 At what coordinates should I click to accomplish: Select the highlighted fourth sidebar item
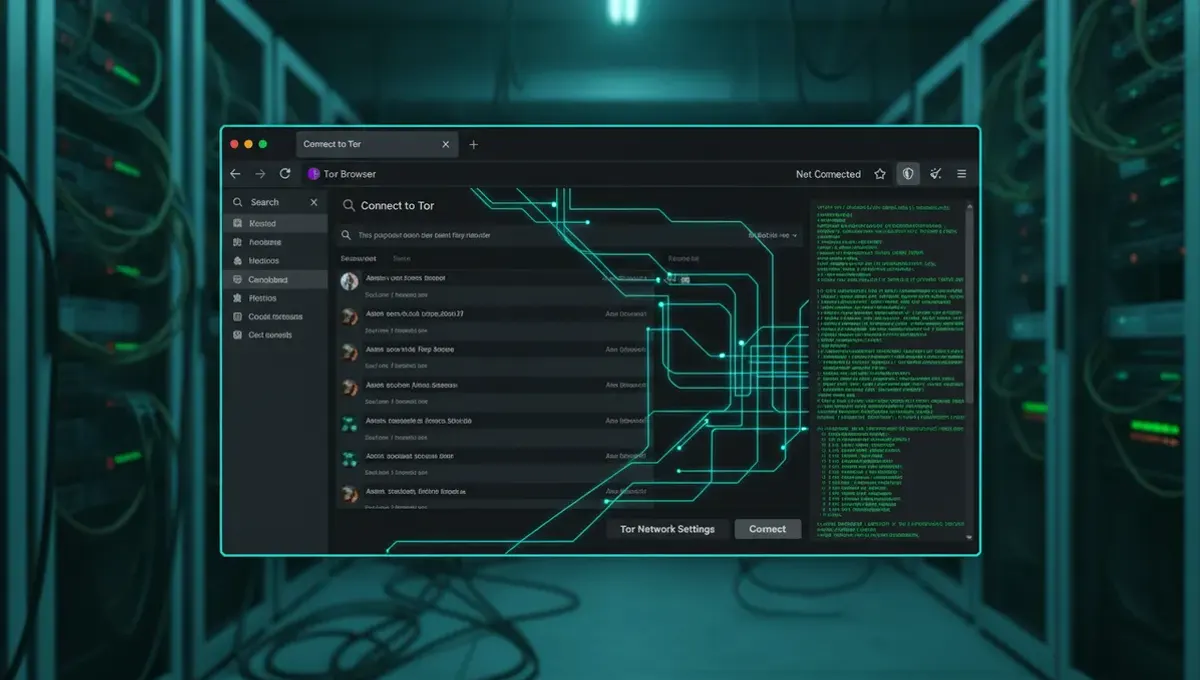click(x=274, y=280)
